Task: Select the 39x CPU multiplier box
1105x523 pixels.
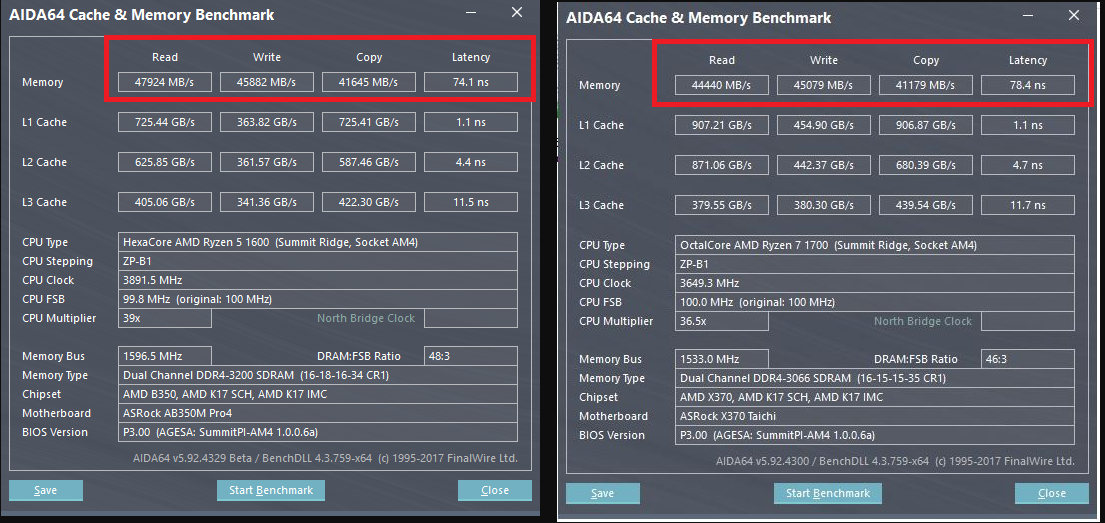Action: [165, 318]
